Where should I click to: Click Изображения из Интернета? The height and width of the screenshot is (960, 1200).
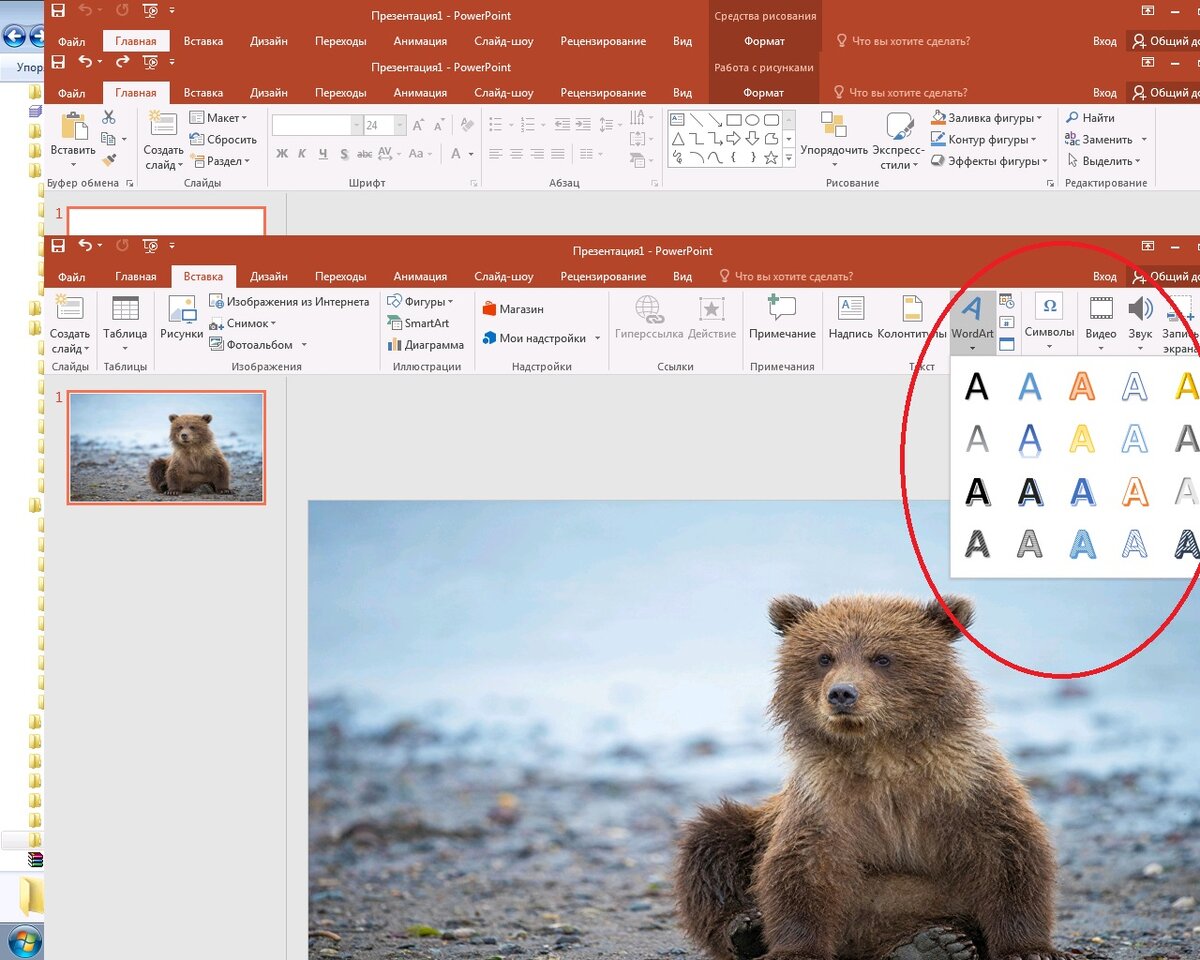pyautogui.click(x=289, y=301)
